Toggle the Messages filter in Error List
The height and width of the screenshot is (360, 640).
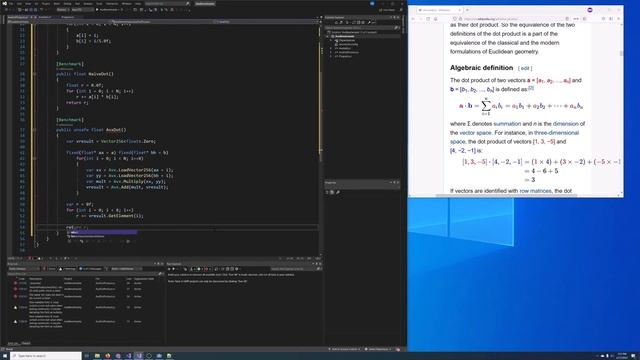click(x=90, y=269)
